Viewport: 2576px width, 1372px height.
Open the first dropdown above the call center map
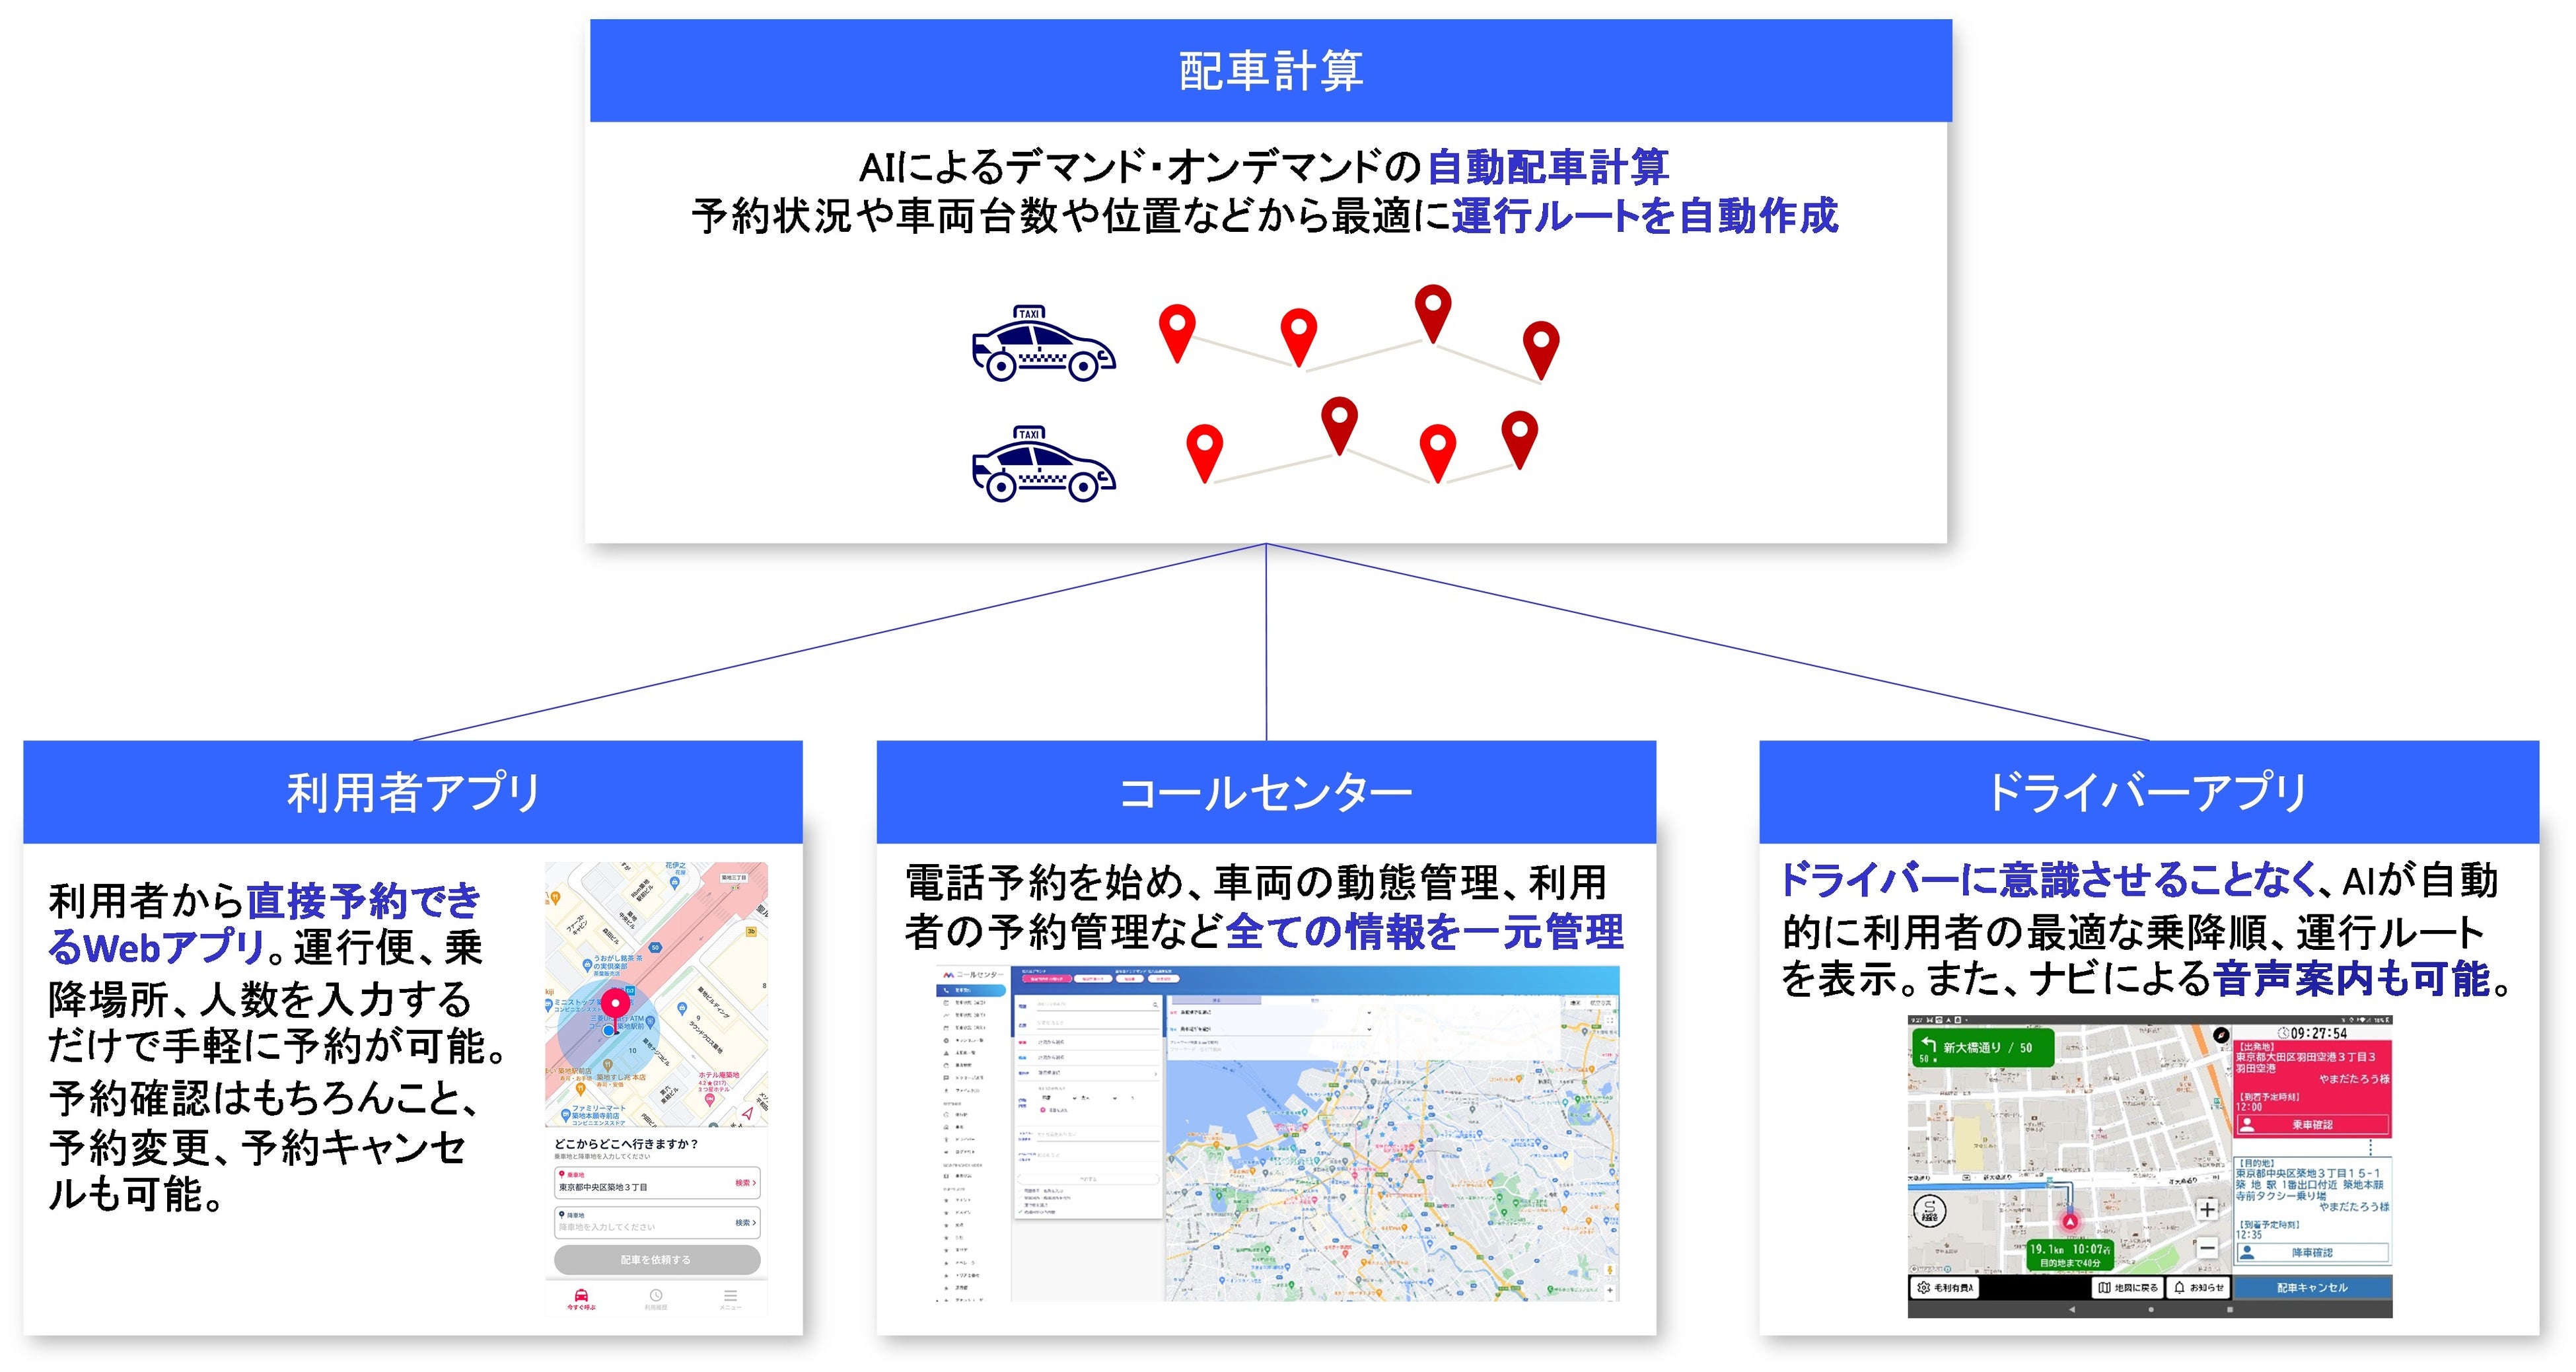click(x=1275, y=1012)
